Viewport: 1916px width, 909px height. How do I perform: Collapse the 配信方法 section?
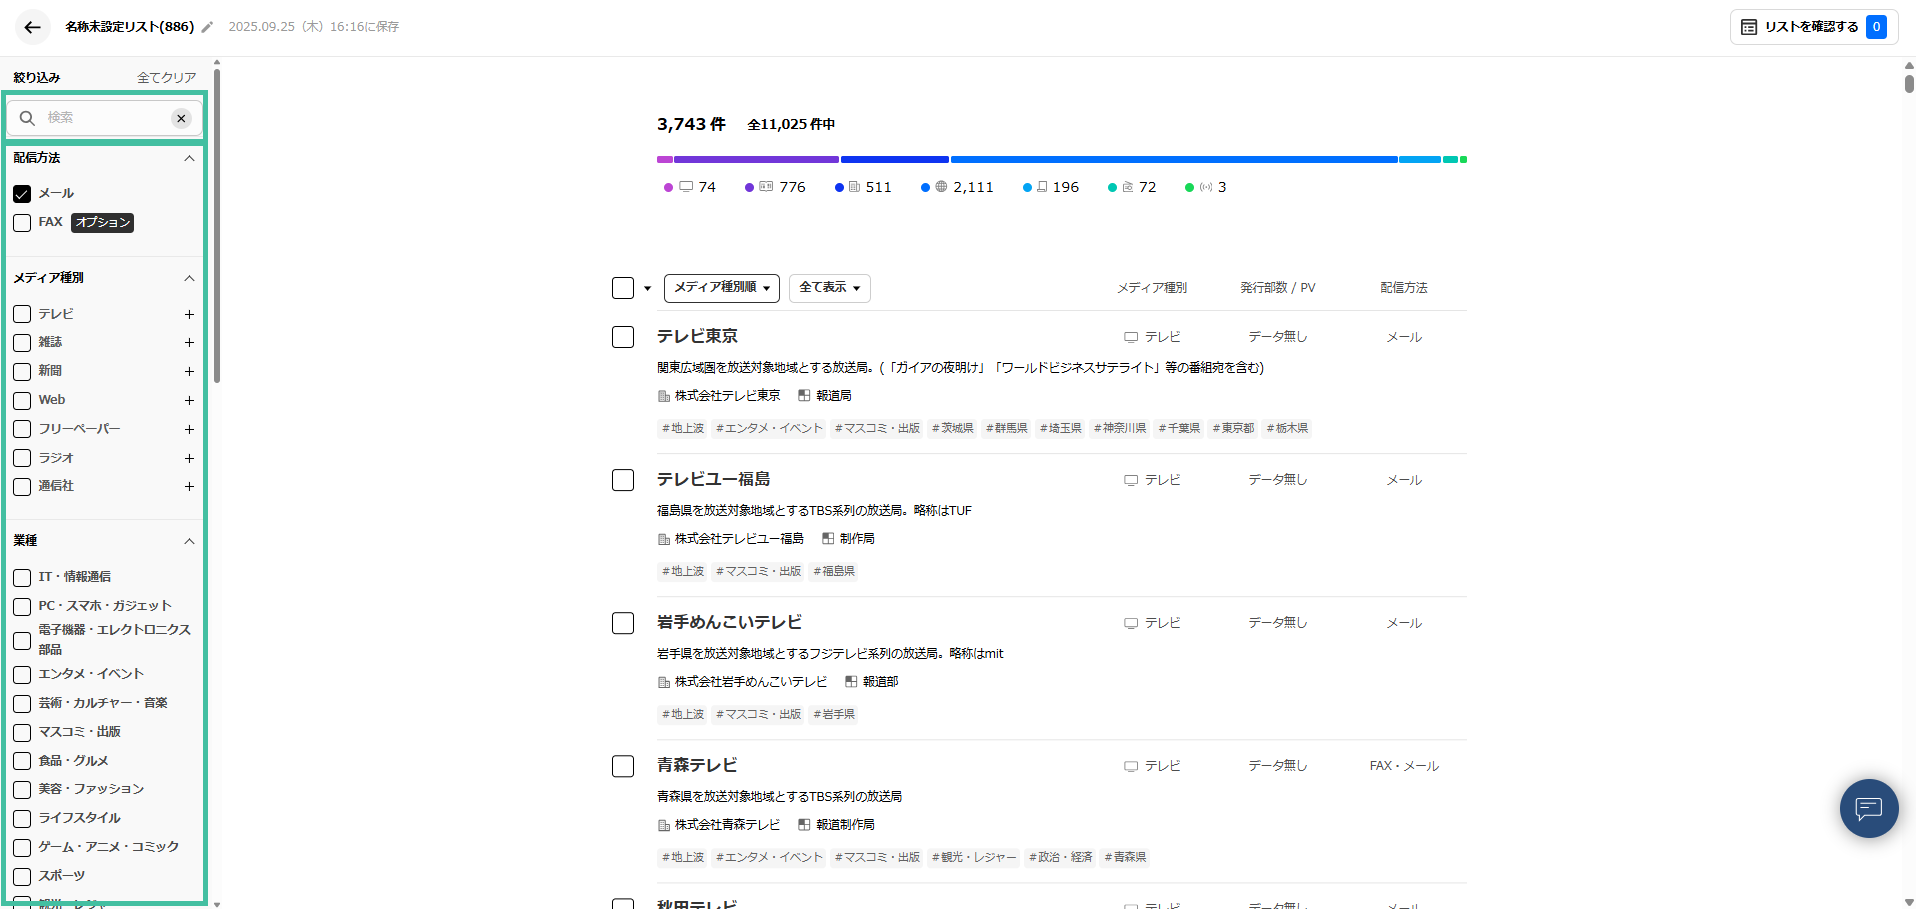189,158
